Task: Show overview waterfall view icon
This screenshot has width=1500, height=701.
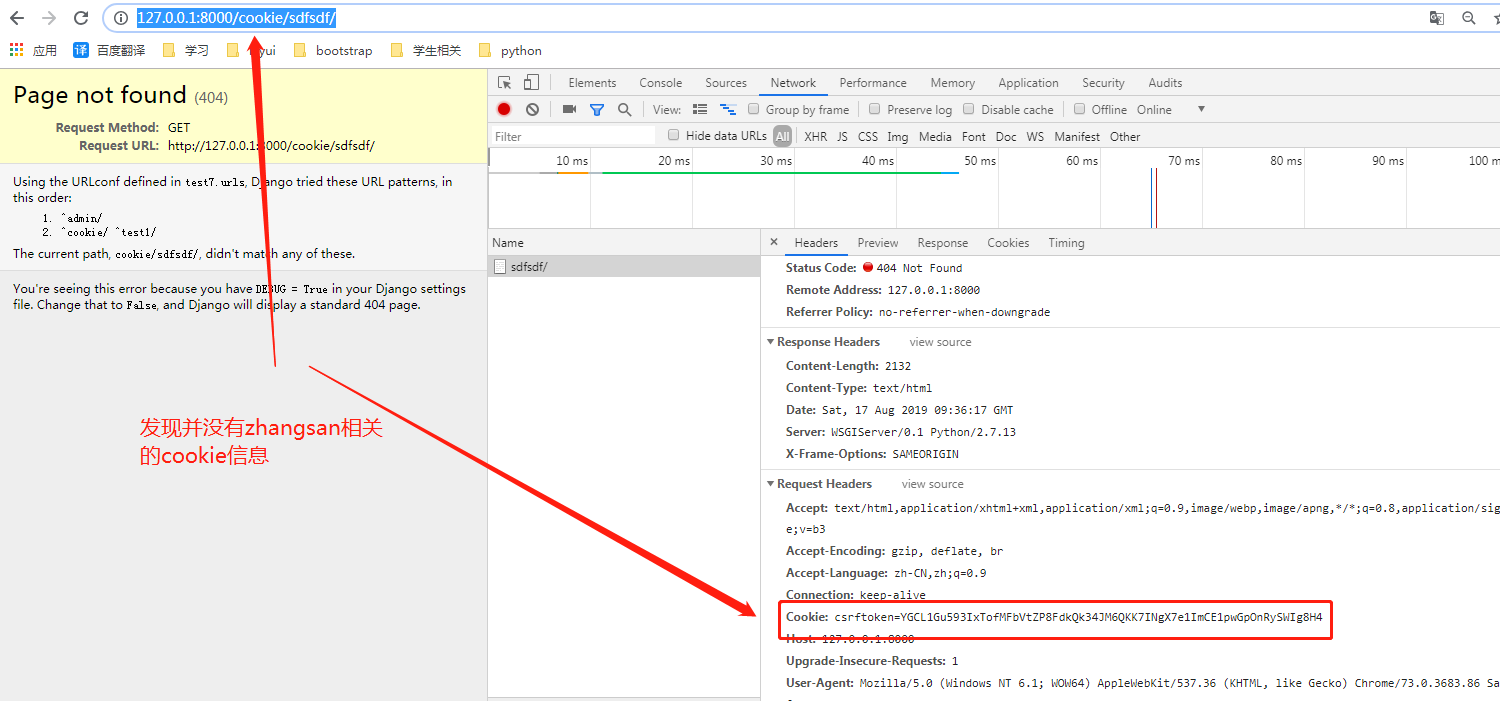Action: click(728, 109)
